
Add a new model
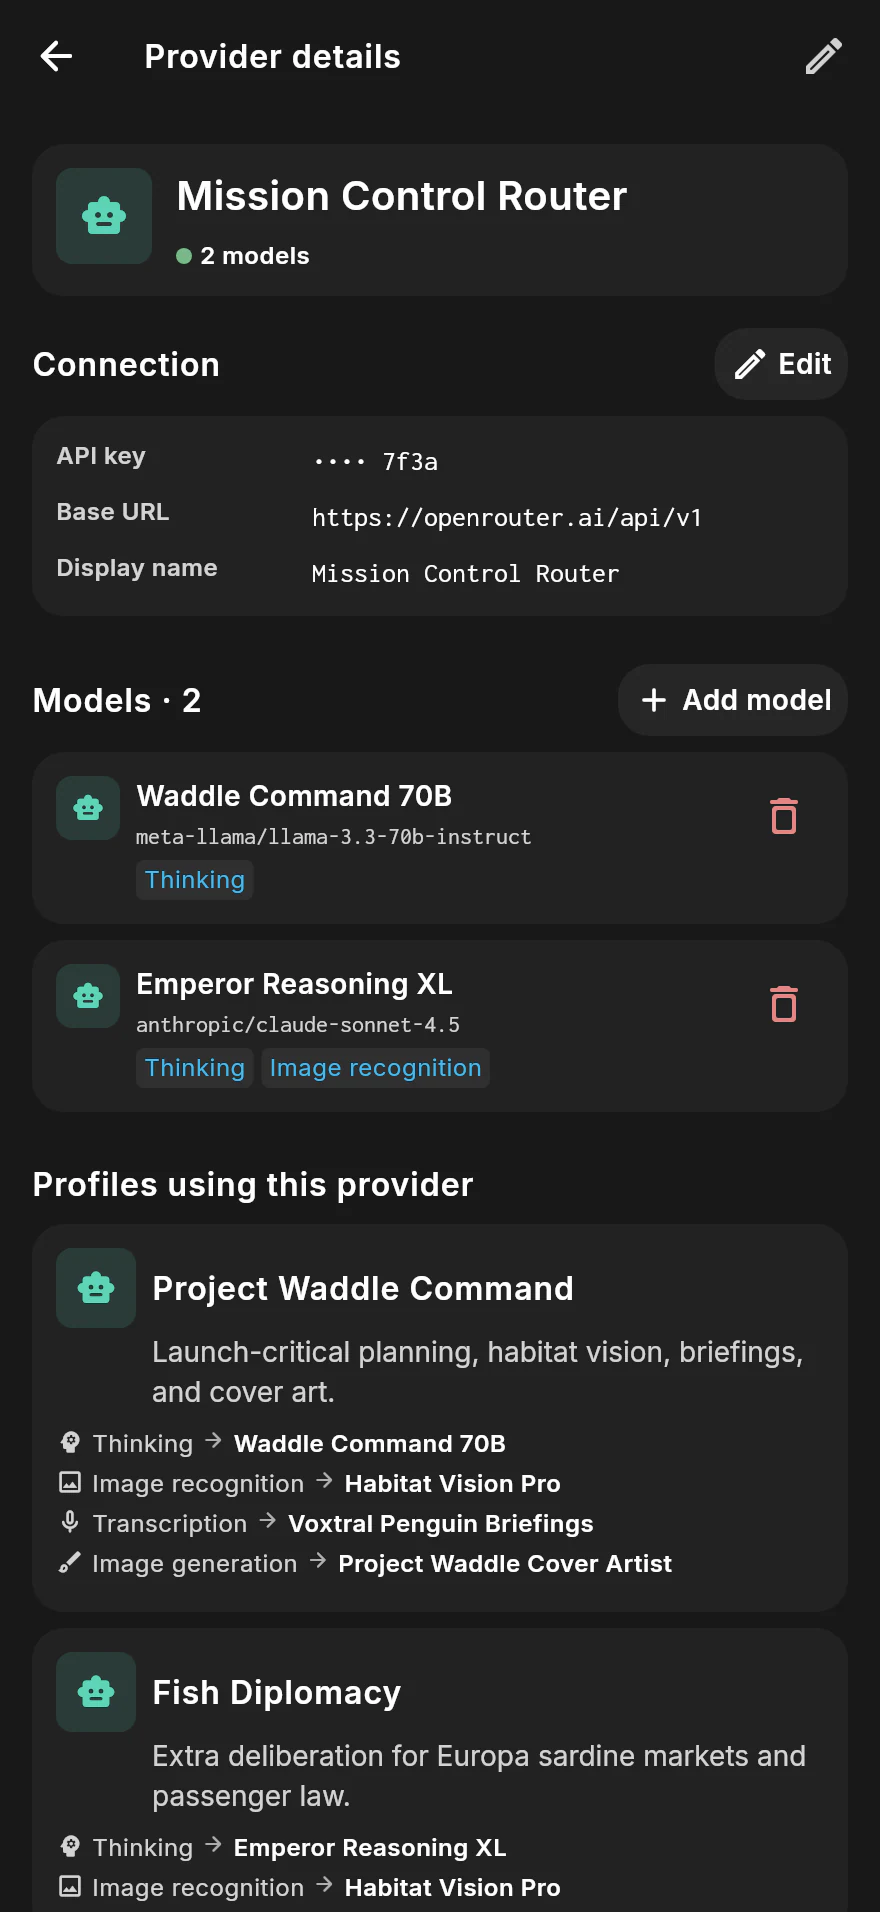click(x=733, y=700)
